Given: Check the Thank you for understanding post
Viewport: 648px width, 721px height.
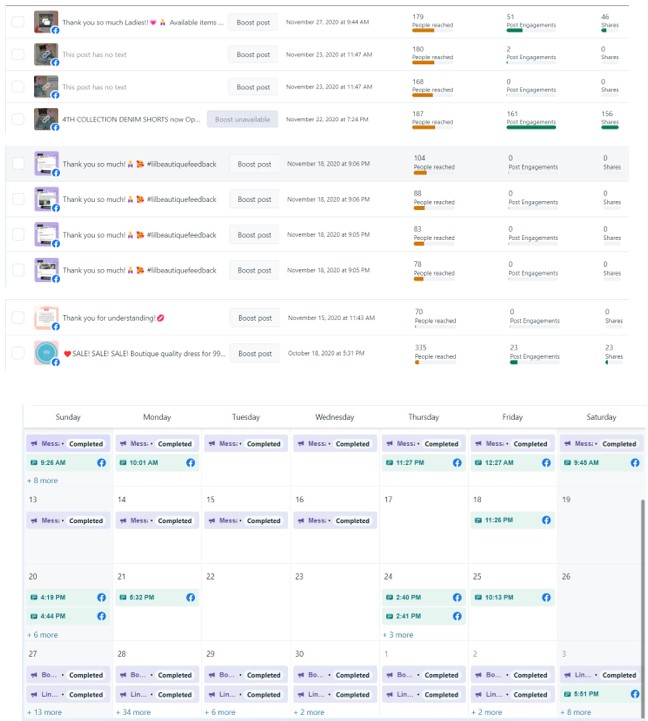Looking at the screenshot, I should click(x=18, y=318).
